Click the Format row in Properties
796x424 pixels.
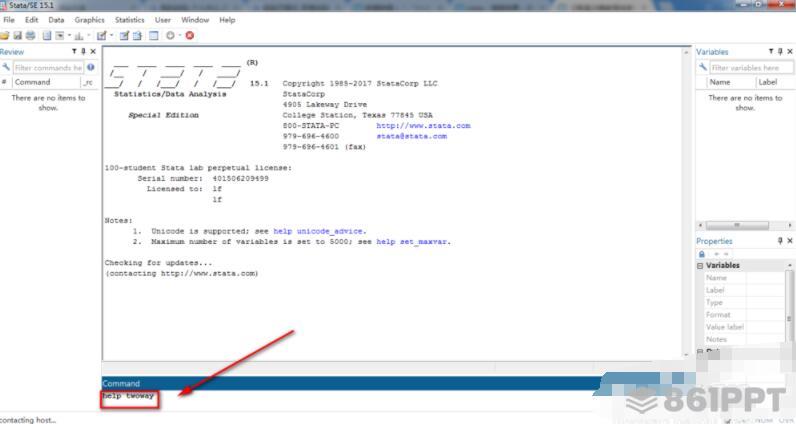click(745, 315)
